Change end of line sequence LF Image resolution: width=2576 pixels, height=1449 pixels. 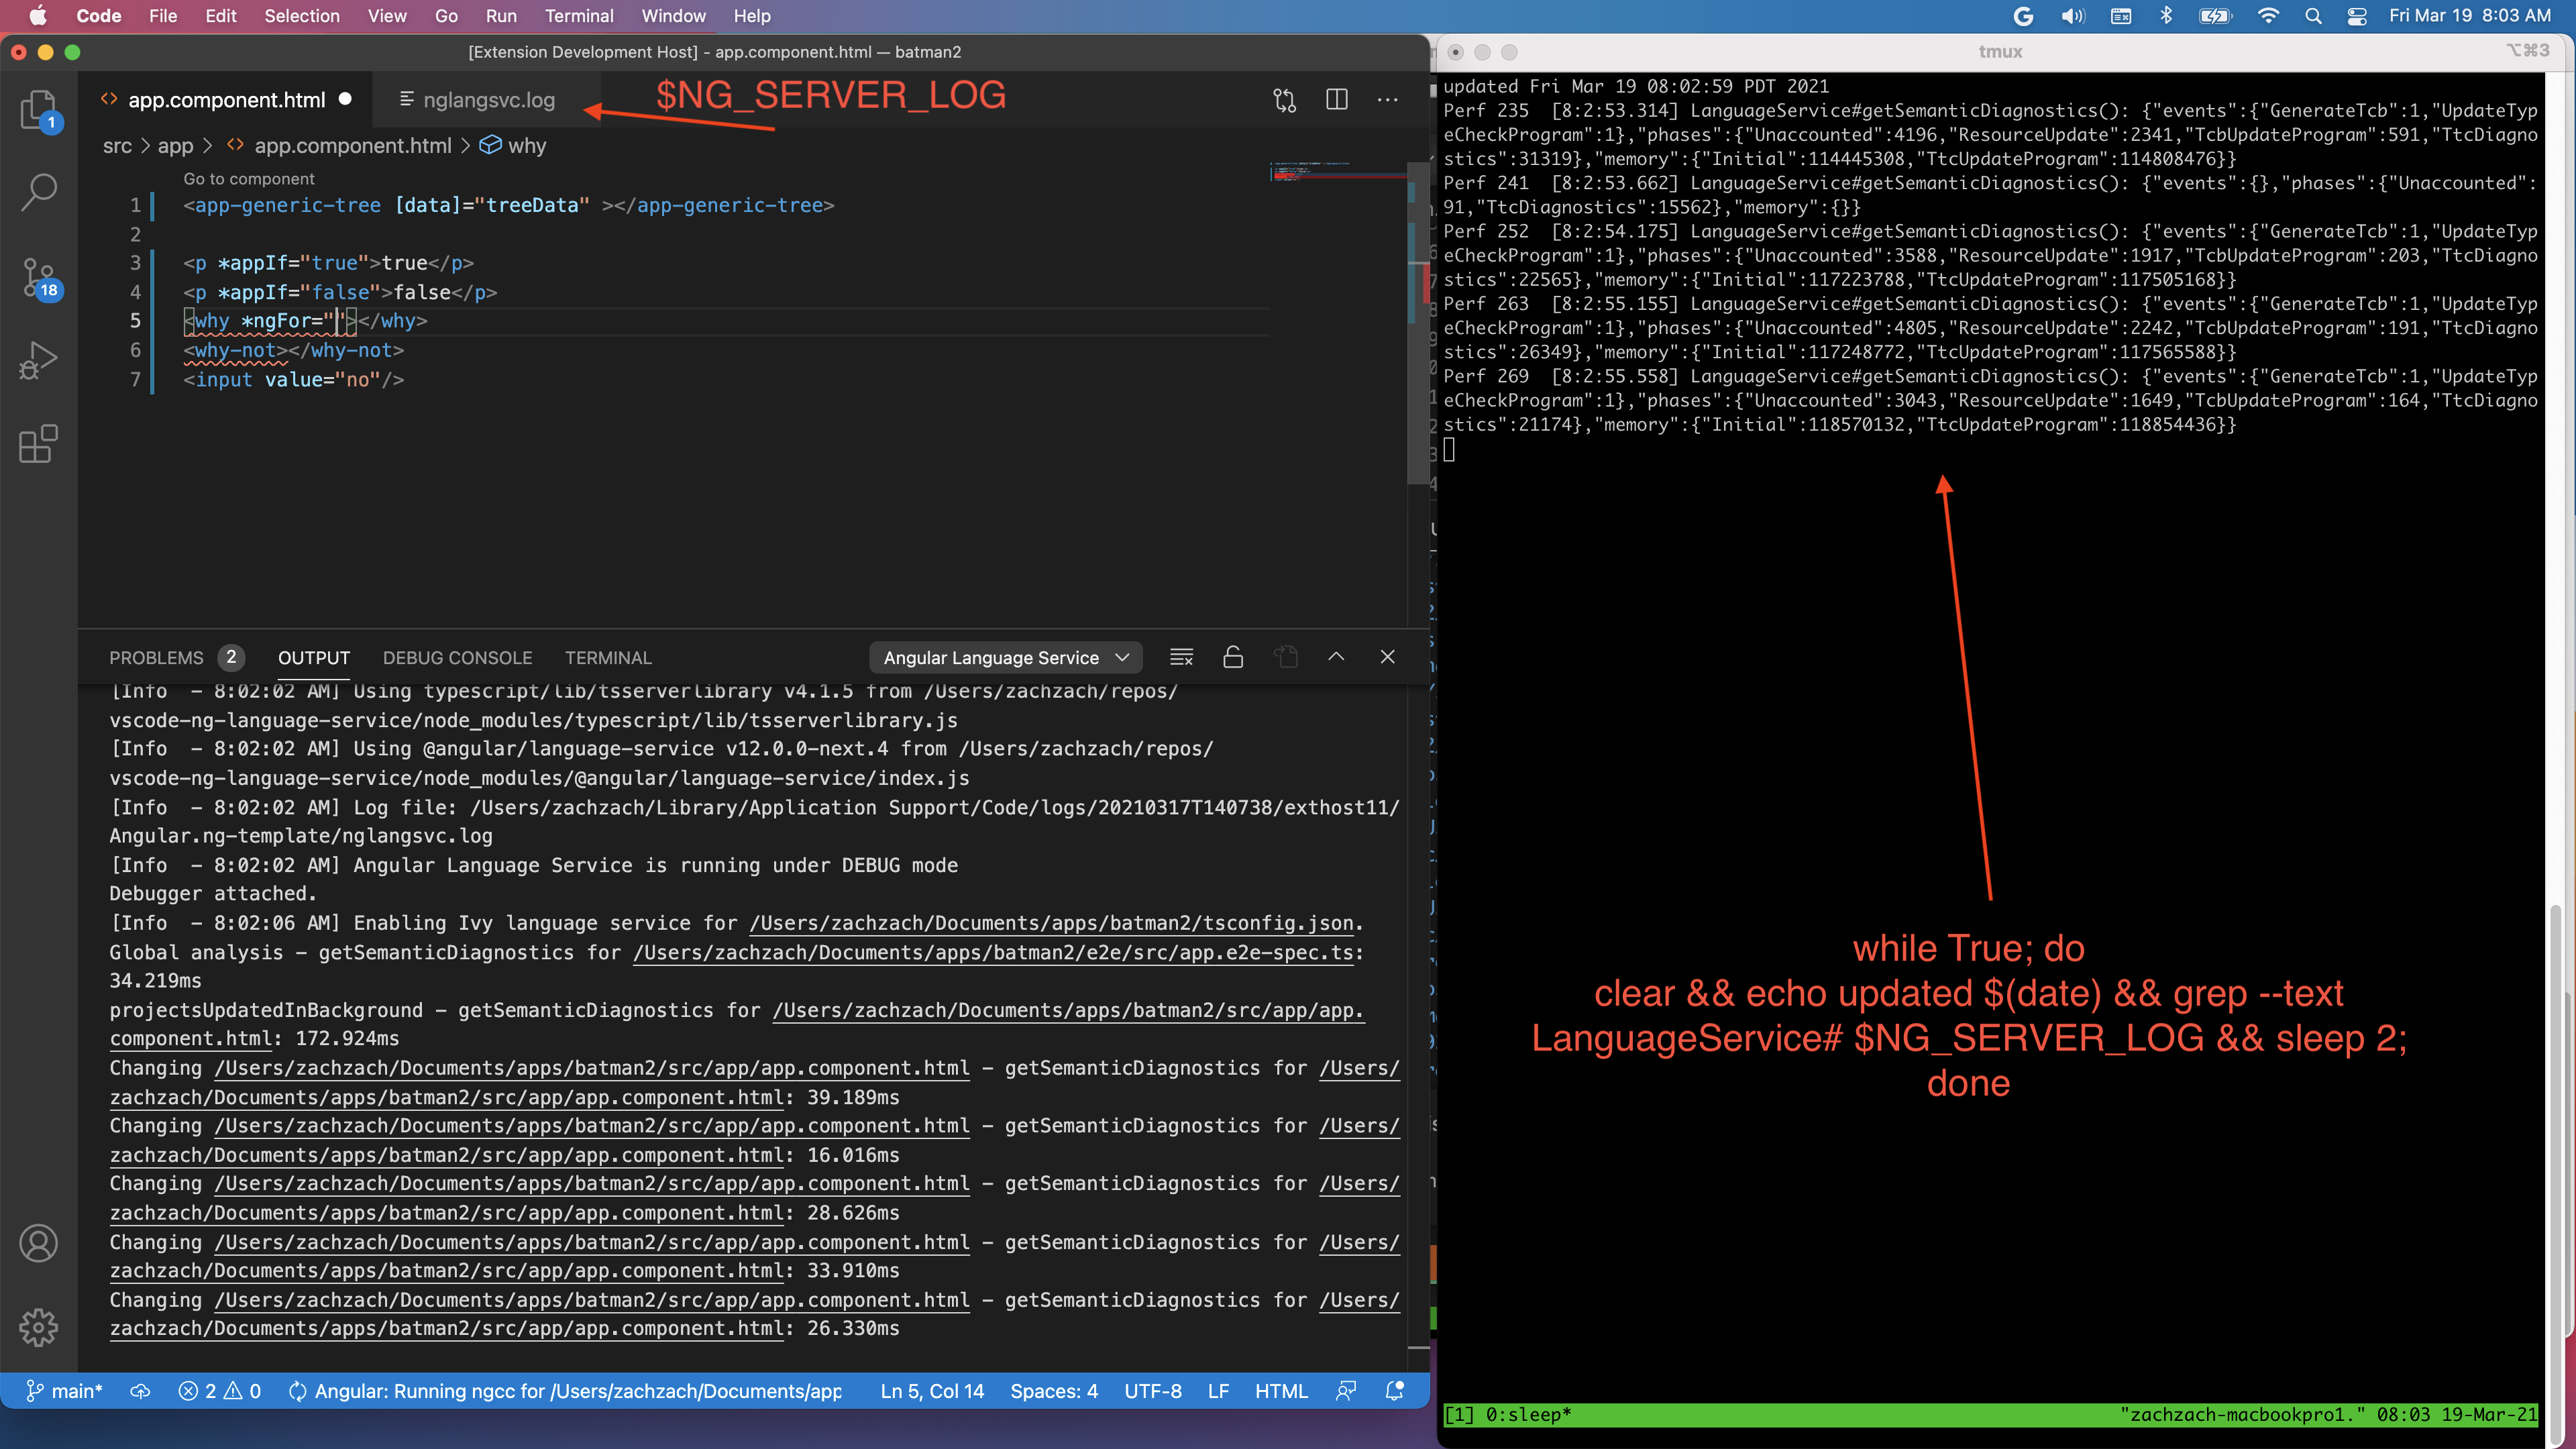tap(1218, 1391)
